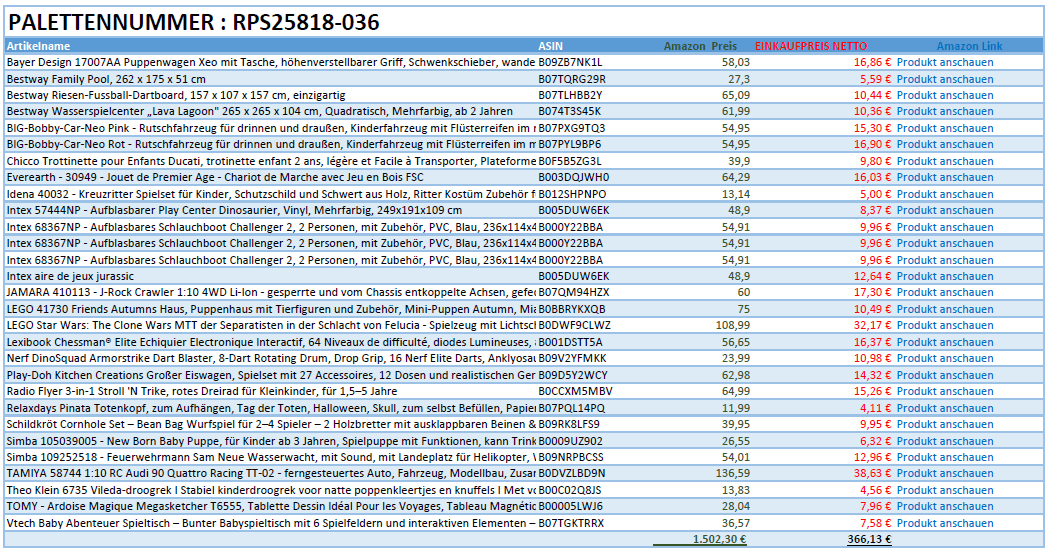Select the PALETTENNUMMER RPS25818-036 title cell

coord(194,23)
